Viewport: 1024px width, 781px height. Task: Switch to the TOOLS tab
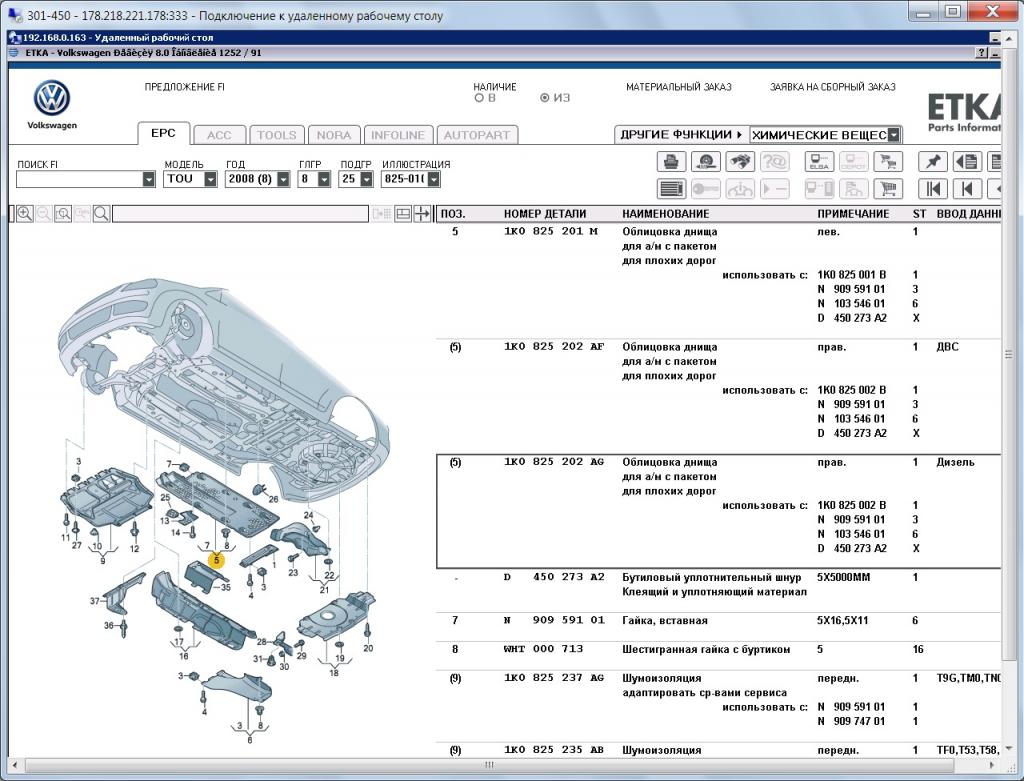(276, 135)
